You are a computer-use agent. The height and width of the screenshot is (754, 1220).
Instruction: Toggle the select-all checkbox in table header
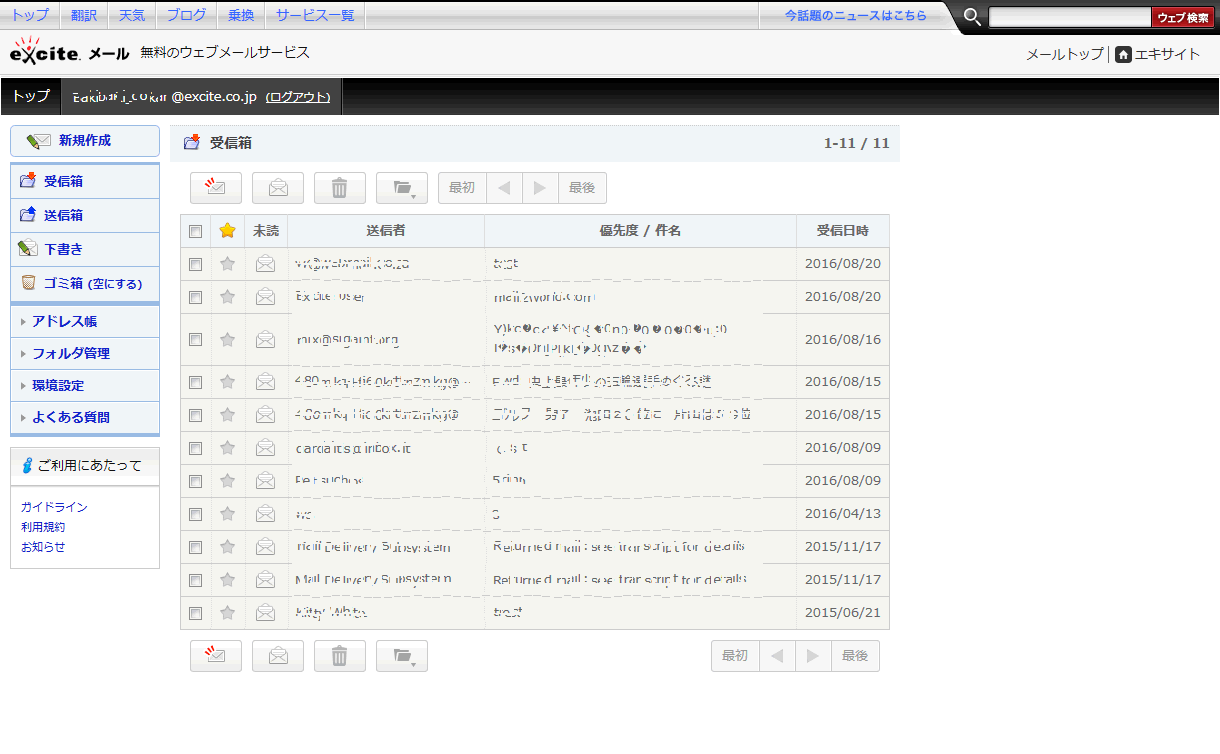[196, 231]
